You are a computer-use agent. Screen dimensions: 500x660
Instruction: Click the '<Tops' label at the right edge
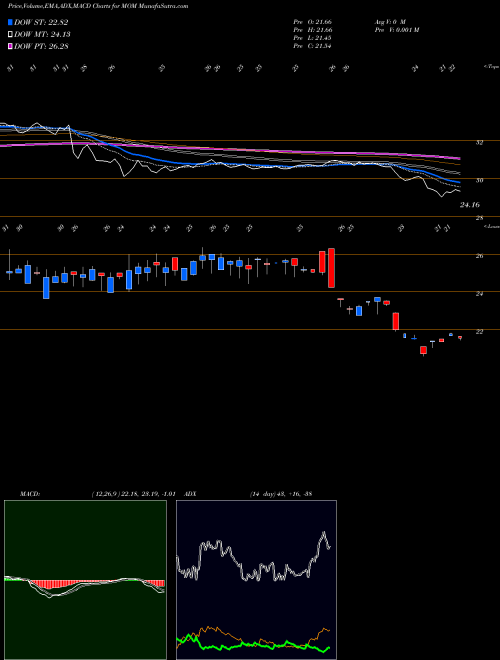[491, 67]
